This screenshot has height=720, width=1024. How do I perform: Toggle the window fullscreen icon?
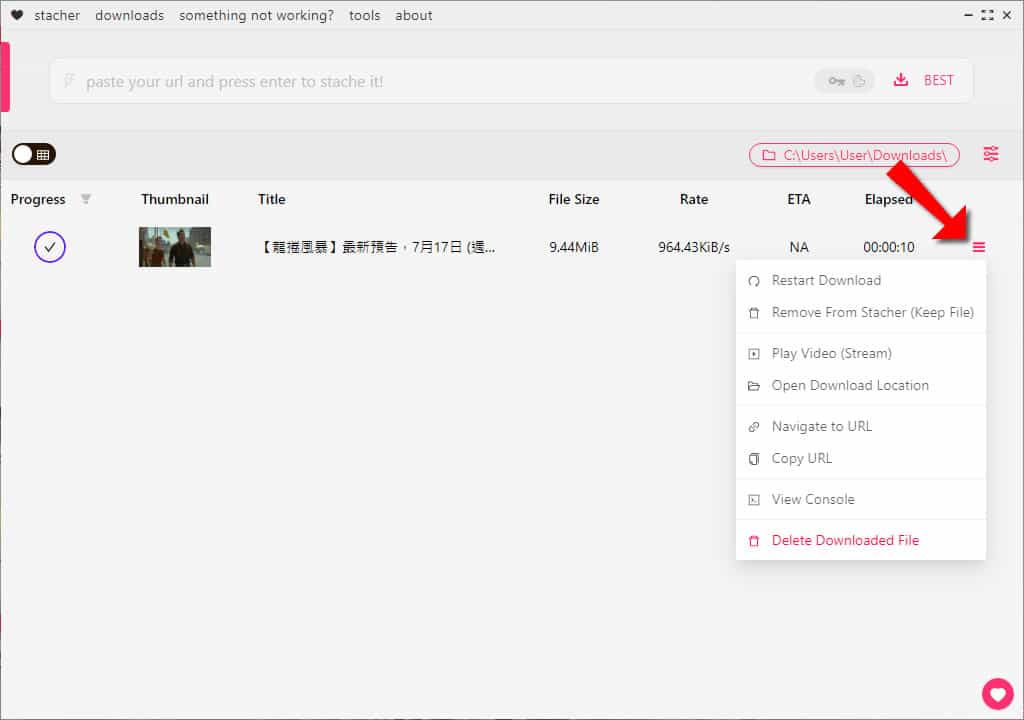[x=987, y=15]
